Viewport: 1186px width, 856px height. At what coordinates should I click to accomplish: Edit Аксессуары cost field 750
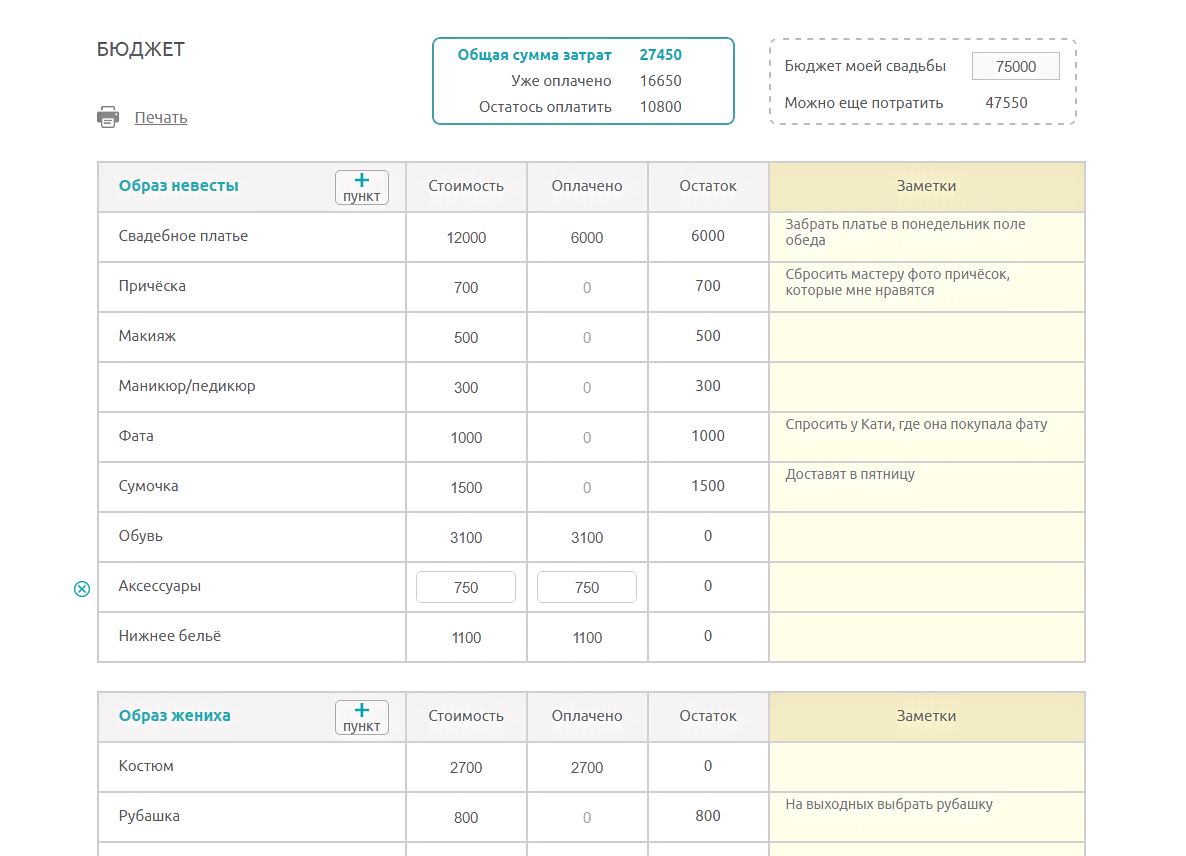coord(466,588)
